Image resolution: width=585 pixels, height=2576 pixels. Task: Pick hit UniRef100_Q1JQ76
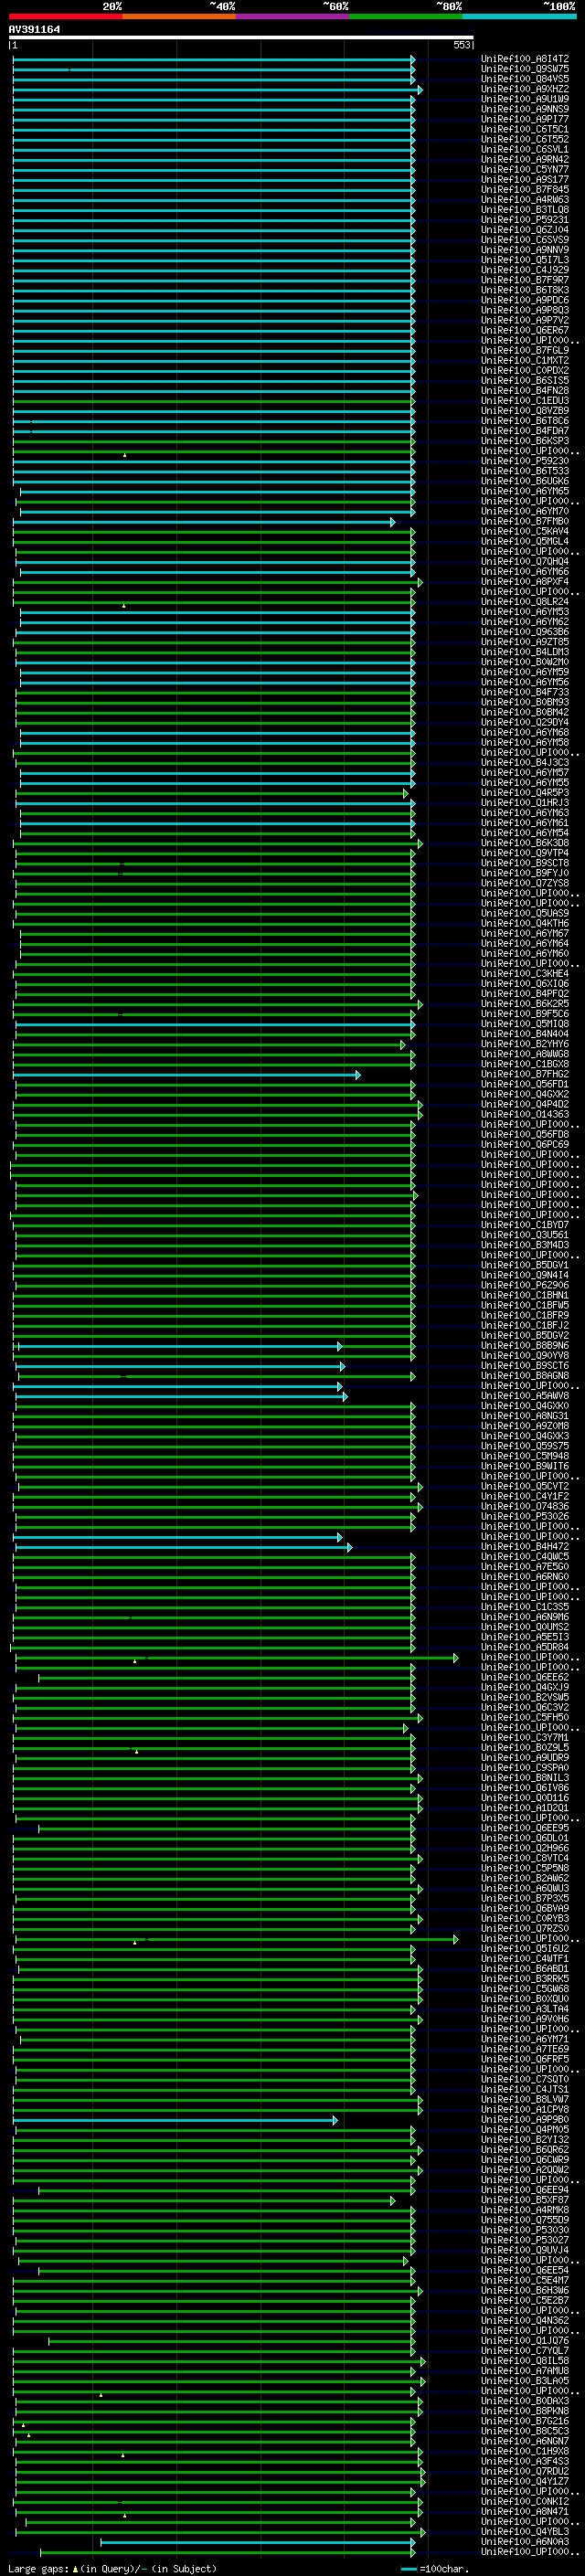(525, 2340)
